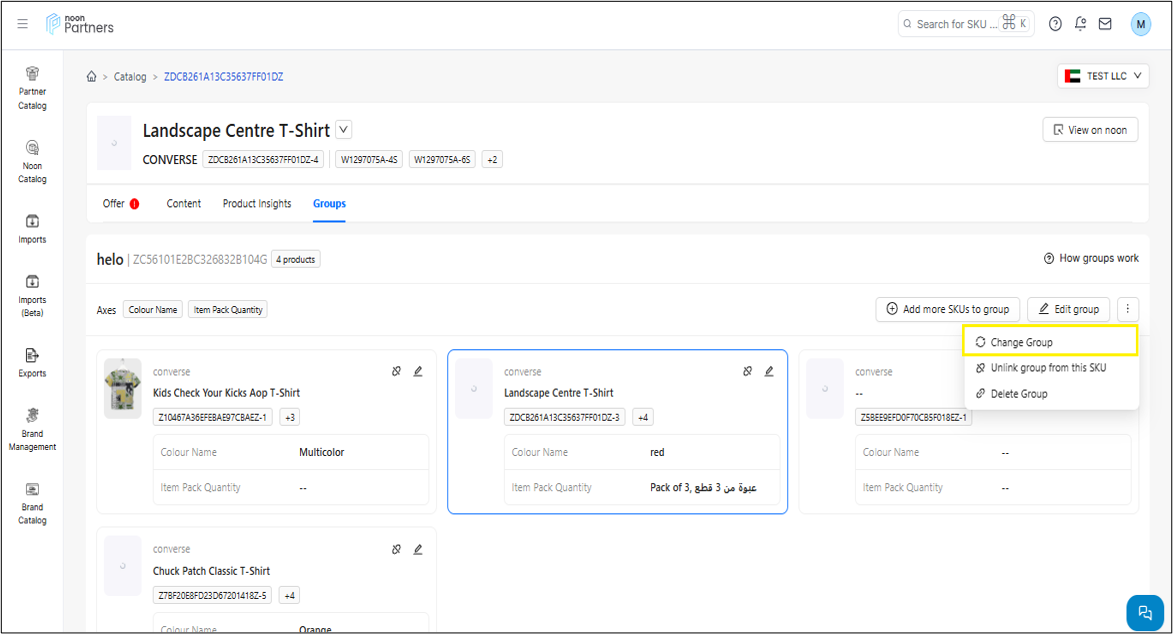Expand the +2 additional SKUs badge
Image resolution: width=1173 pixels, height=635 pixels.
(x=492, y=159)
